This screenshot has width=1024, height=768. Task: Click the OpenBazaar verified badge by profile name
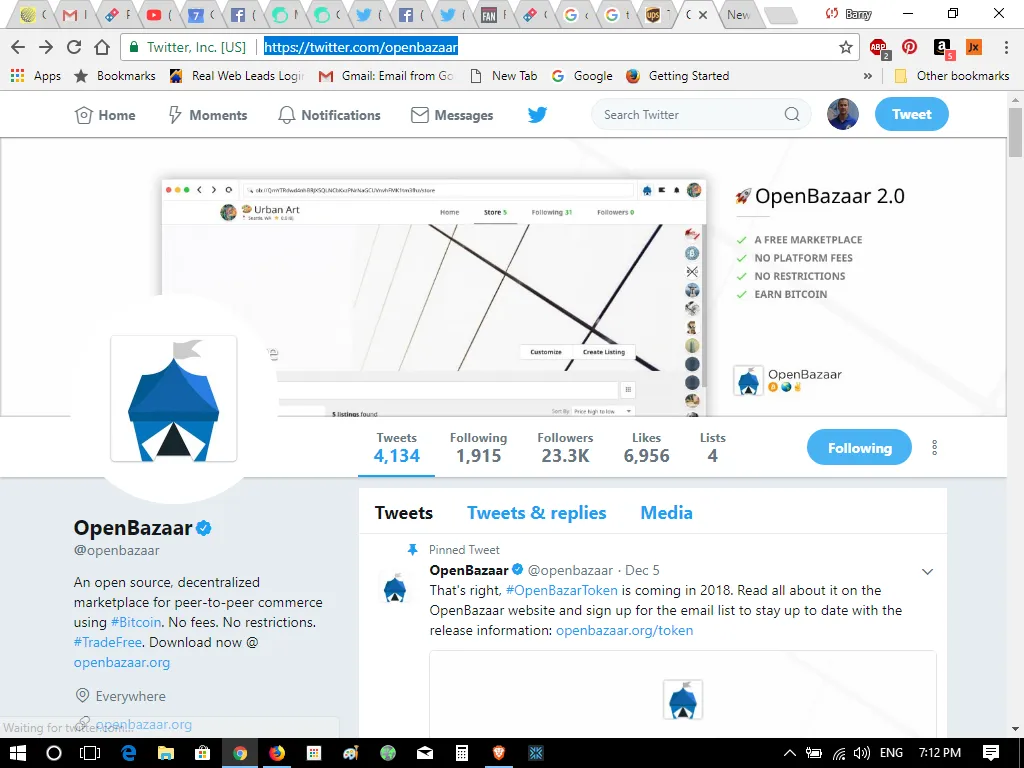pos(204,528)
